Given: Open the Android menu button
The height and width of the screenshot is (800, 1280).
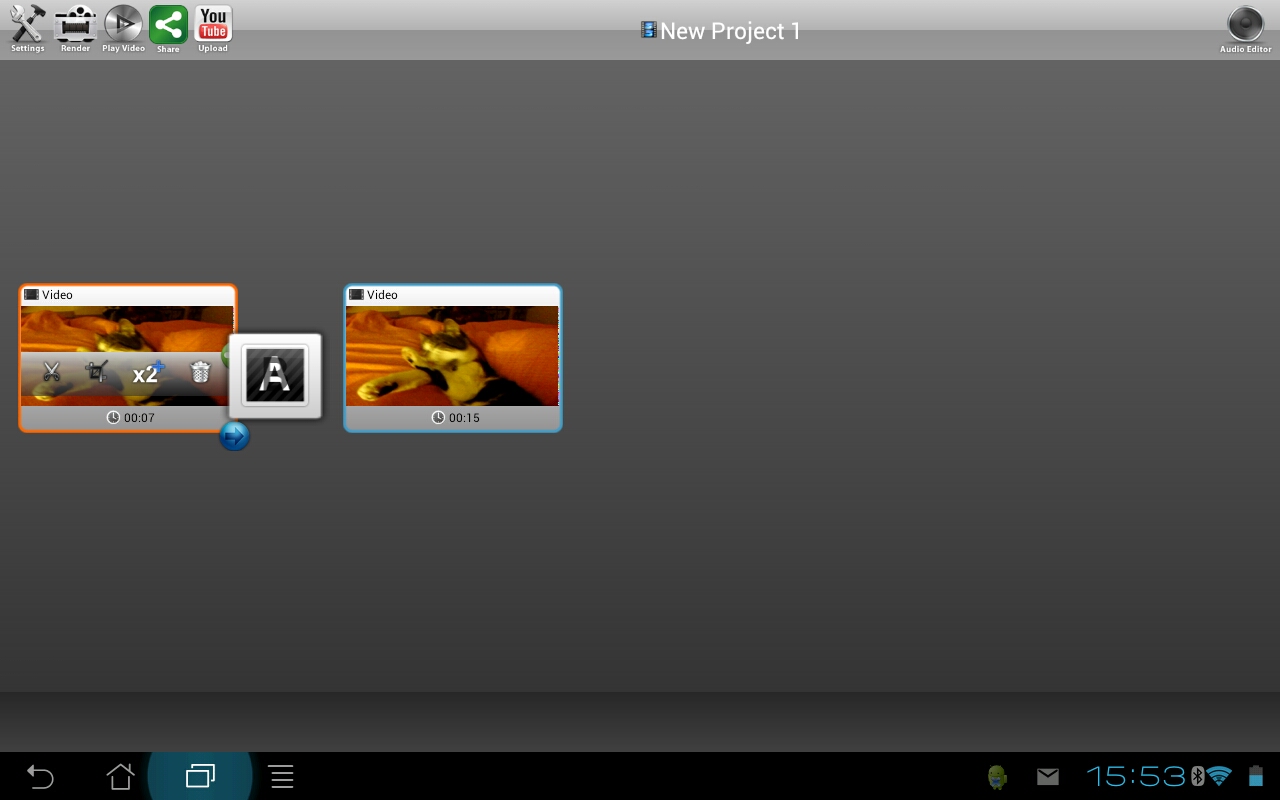Looking at the screenshot, I should pos(281,776).
